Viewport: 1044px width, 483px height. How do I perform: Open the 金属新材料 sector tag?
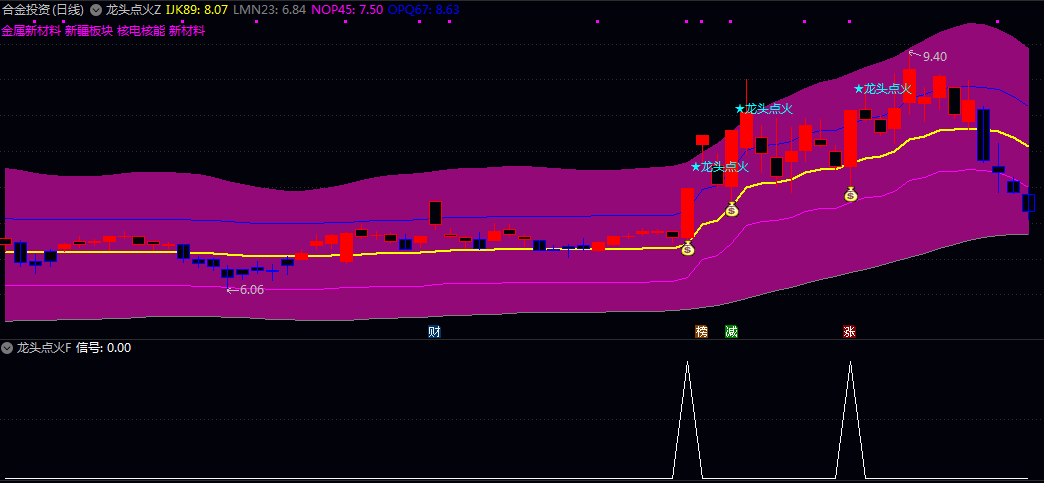click(x=31, y=31)
